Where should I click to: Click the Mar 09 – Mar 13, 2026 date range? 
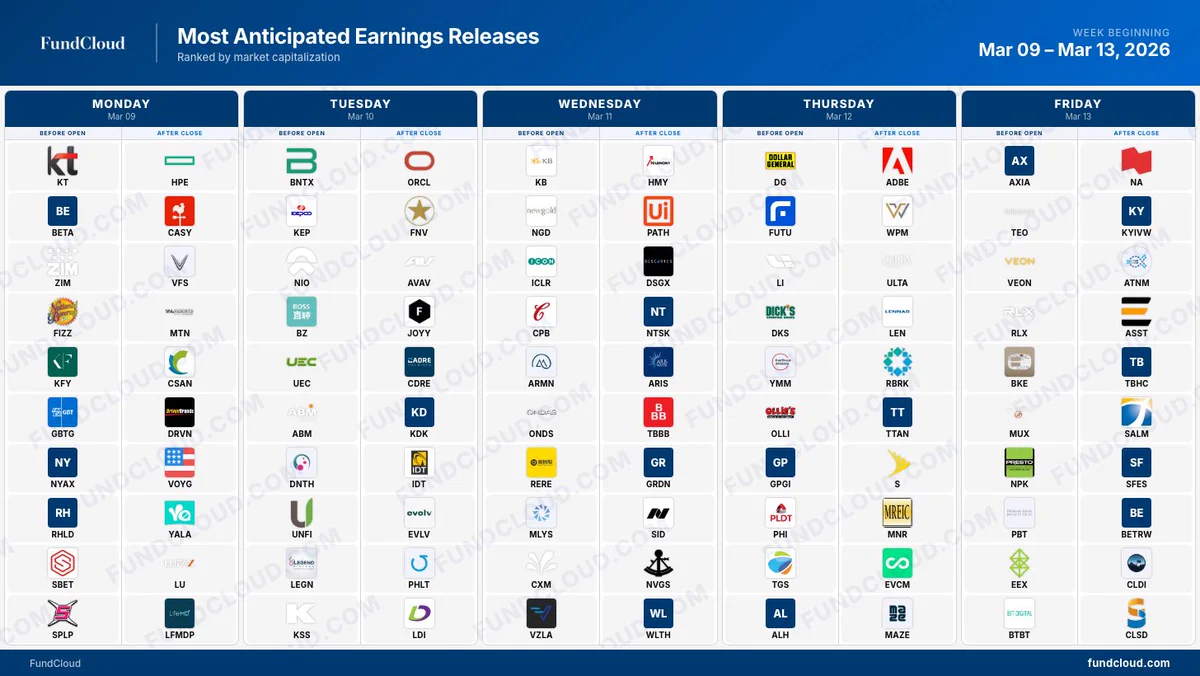1074,50
